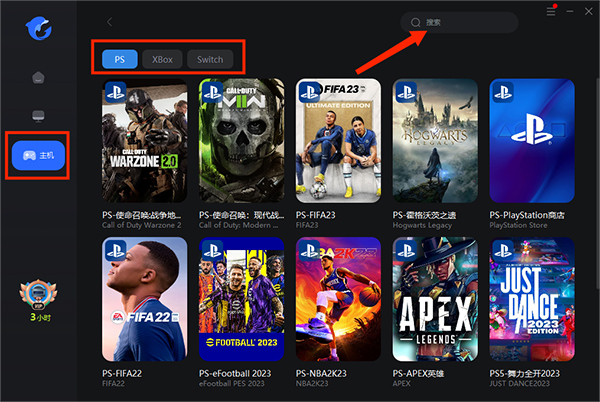The image size is (600, 402).
Task: Click the VIP badge icon
Action: pos(38,296)
